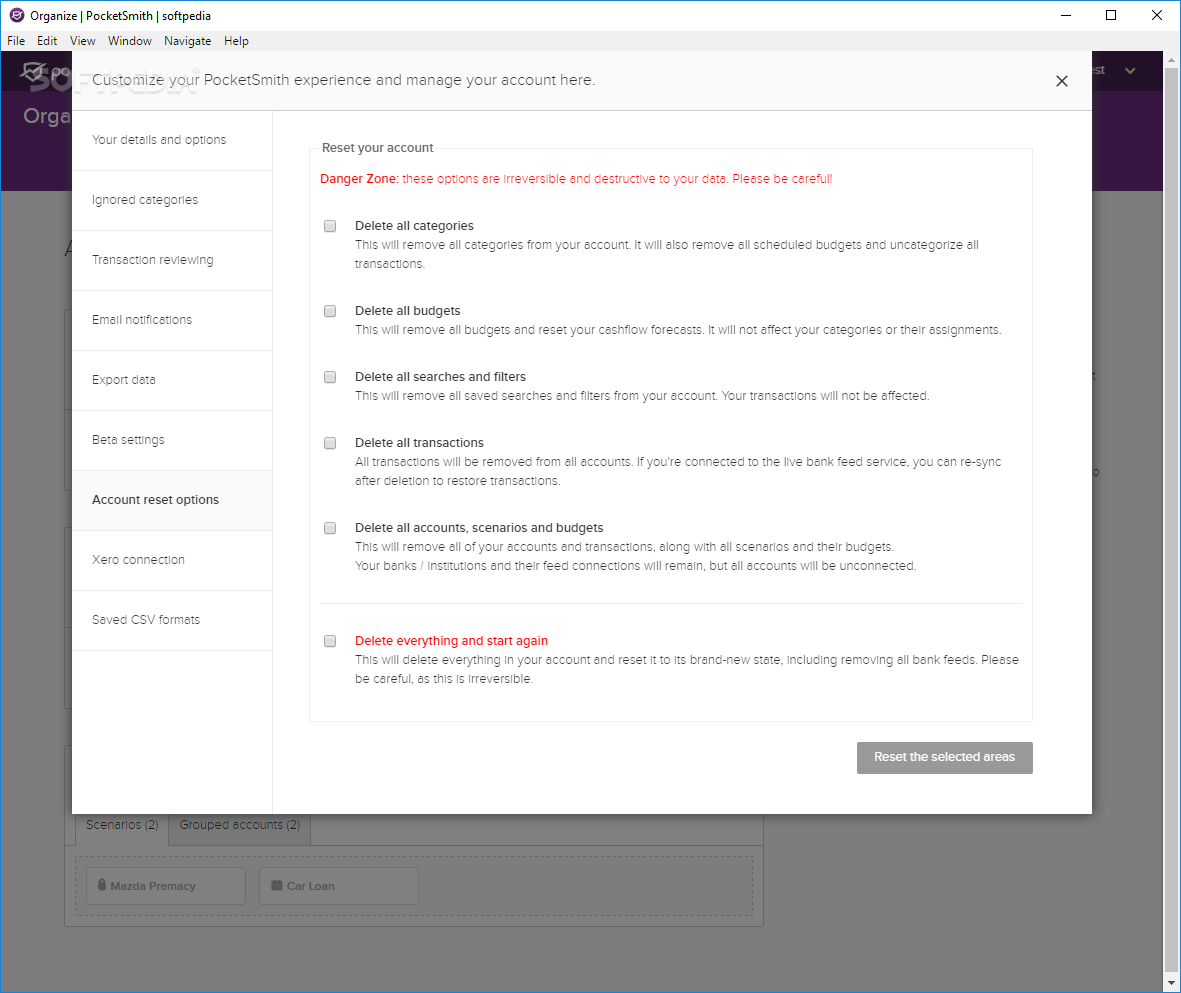
Task: Tick the Delete all categories checkbox
Action: point(330,226)
